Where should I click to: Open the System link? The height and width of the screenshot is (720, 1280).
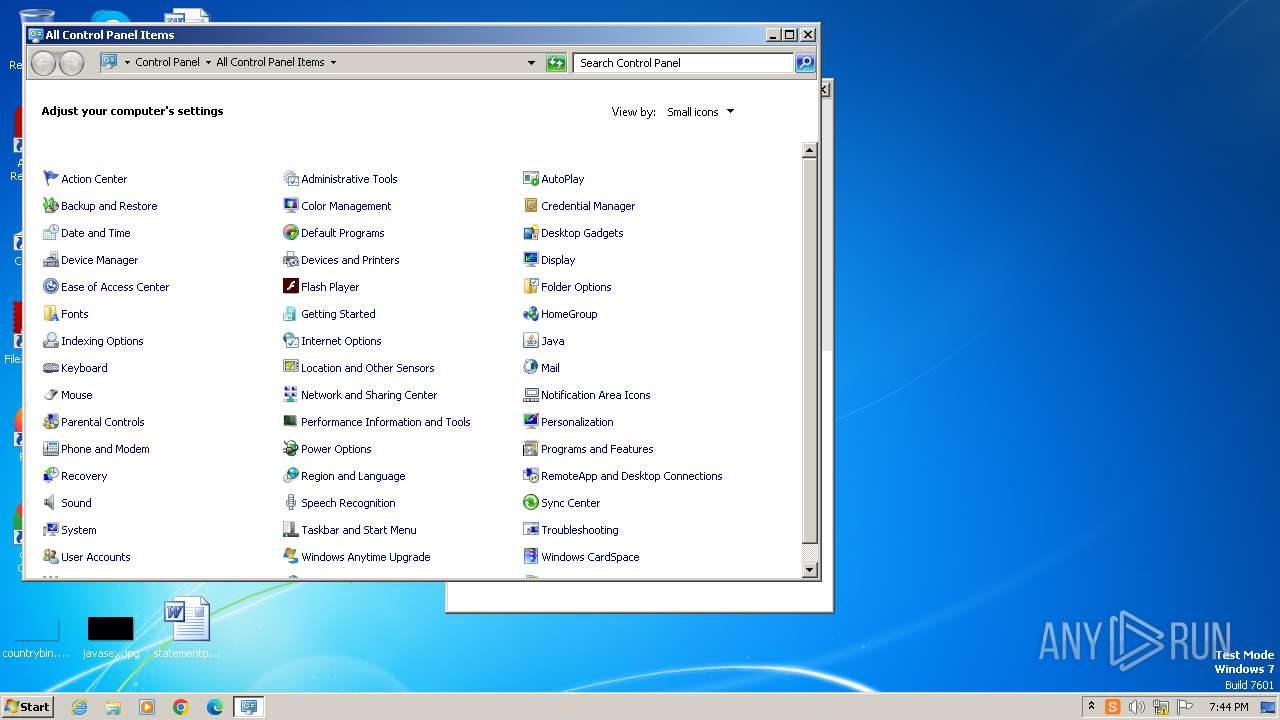(x=79, y=530)
